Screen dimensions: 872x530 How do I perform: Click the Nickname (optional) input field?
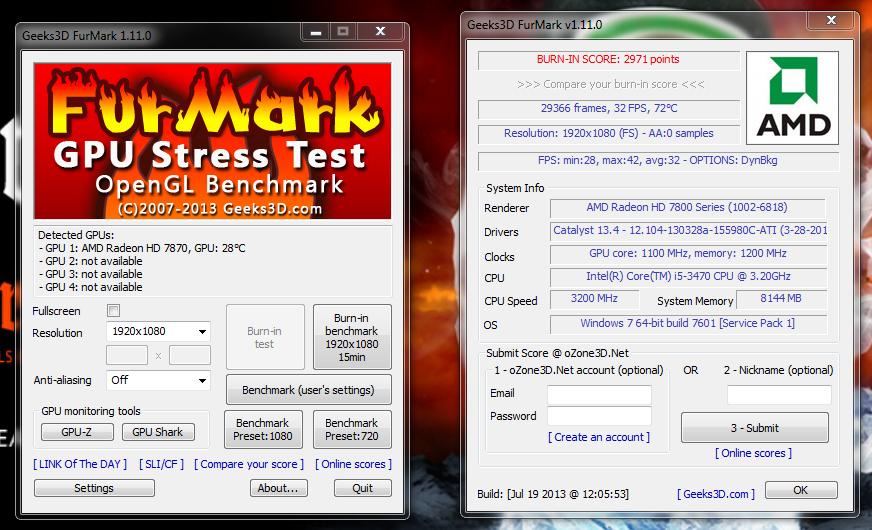pyautogui.click(x=779, y=394)
